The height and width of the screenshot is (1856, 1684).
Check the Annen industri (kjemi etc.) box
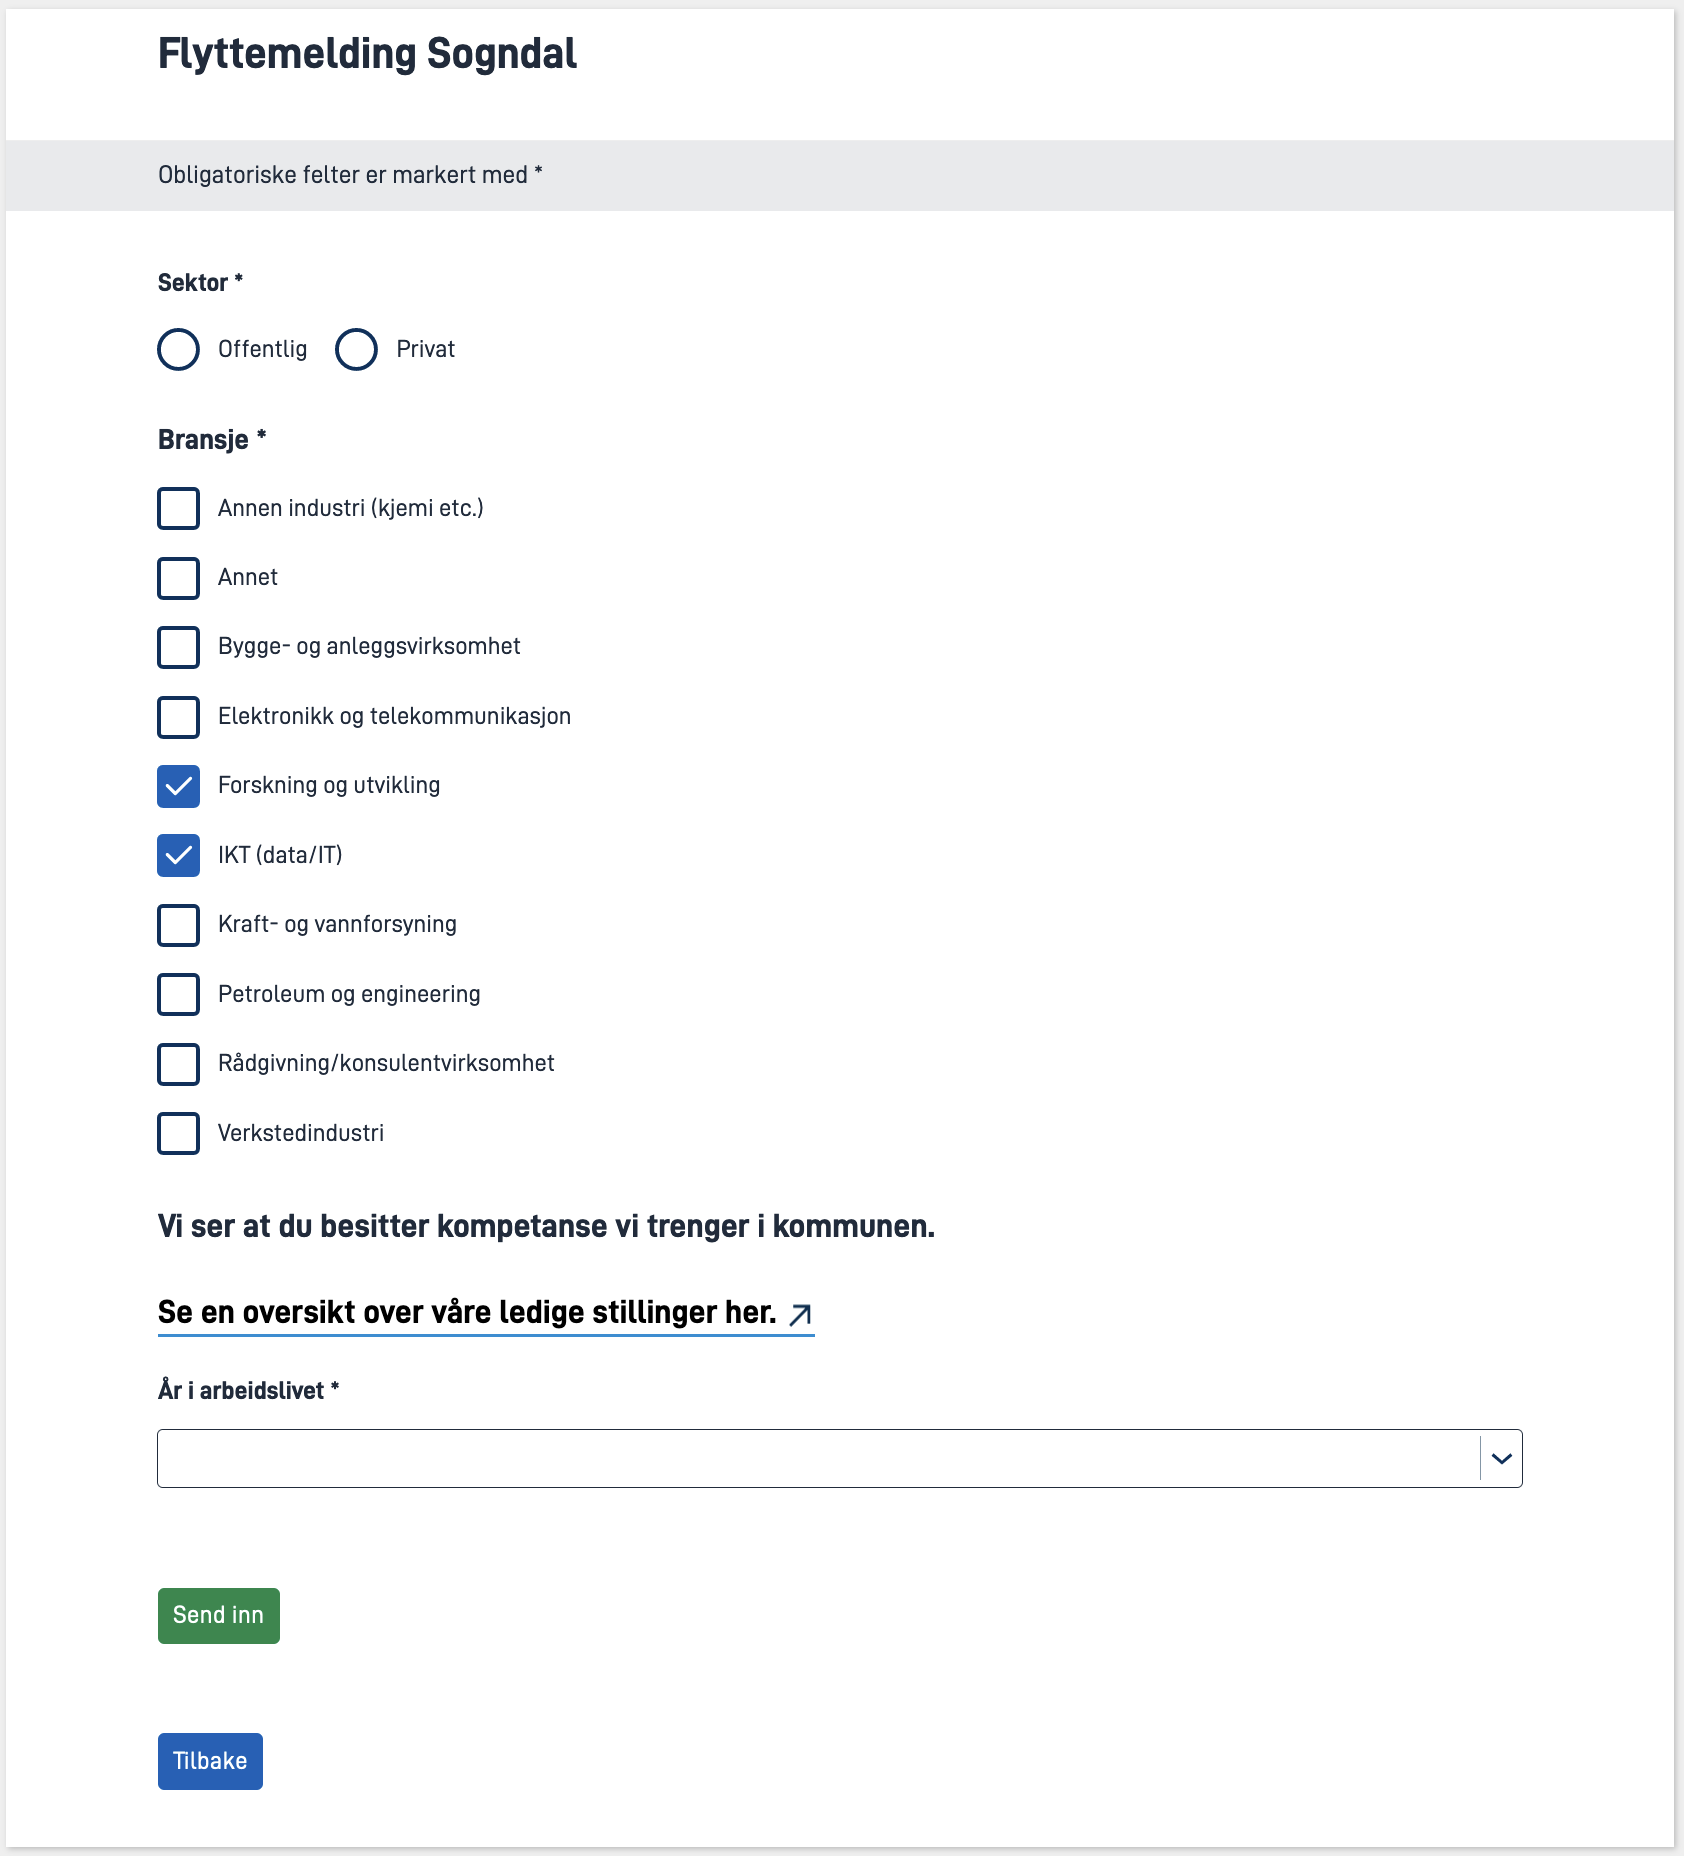click(x=178, y=508)
